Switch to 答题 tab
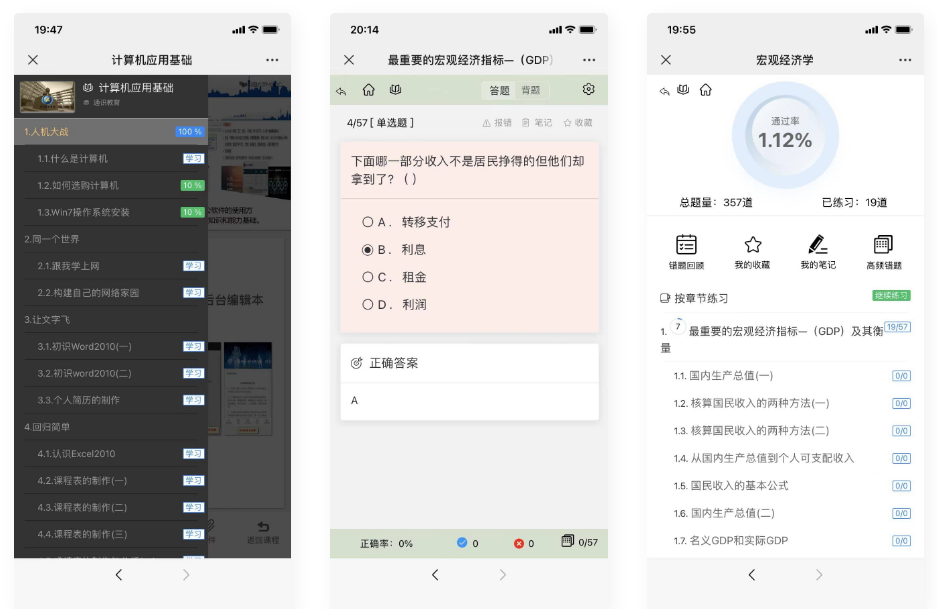The height and width of the screenshot is (609, 937). [499, 90]
